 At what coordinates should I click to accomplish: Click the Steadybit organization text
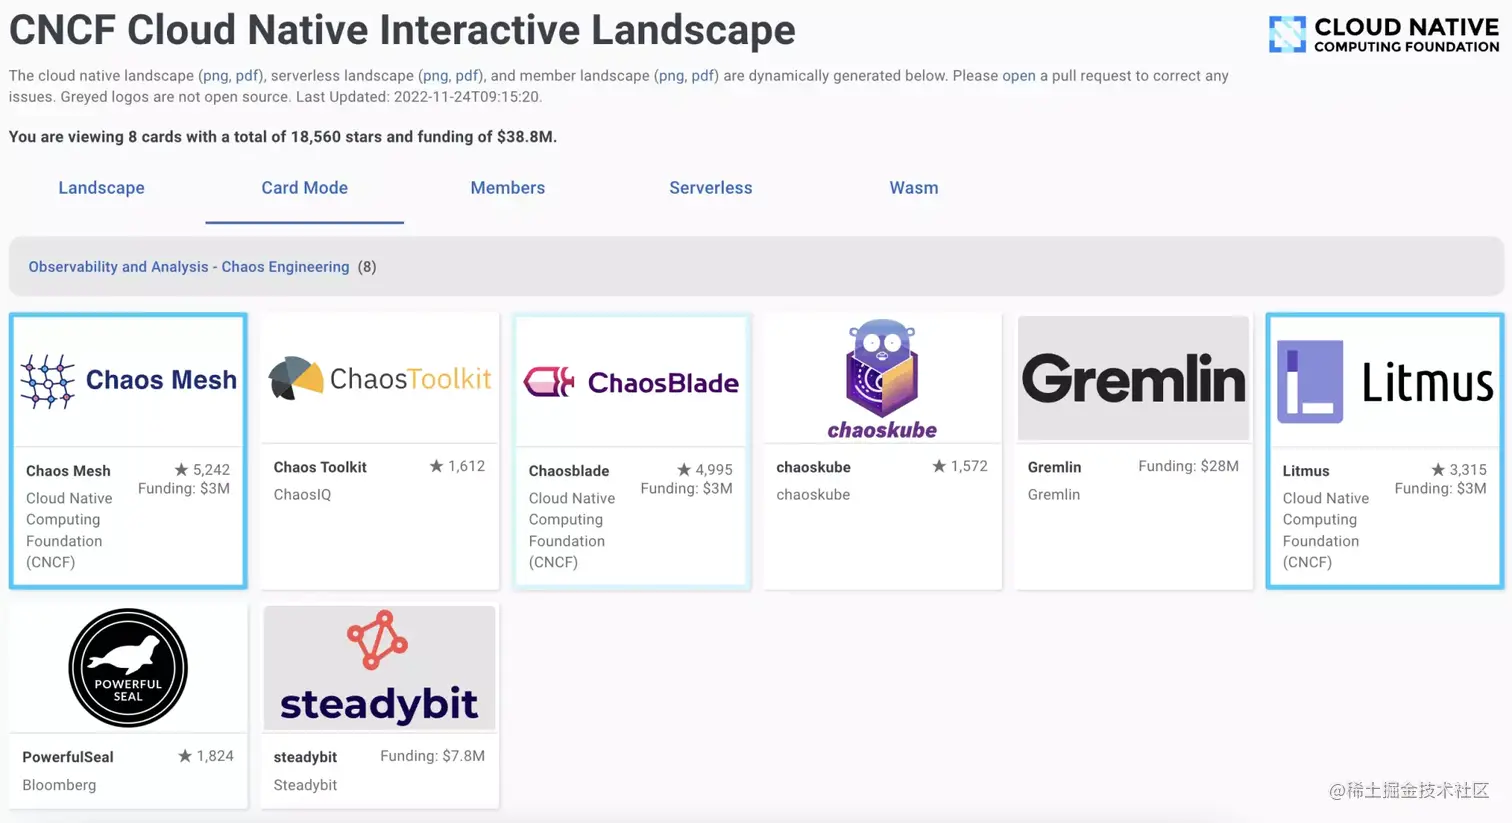[x=305, y=785]
